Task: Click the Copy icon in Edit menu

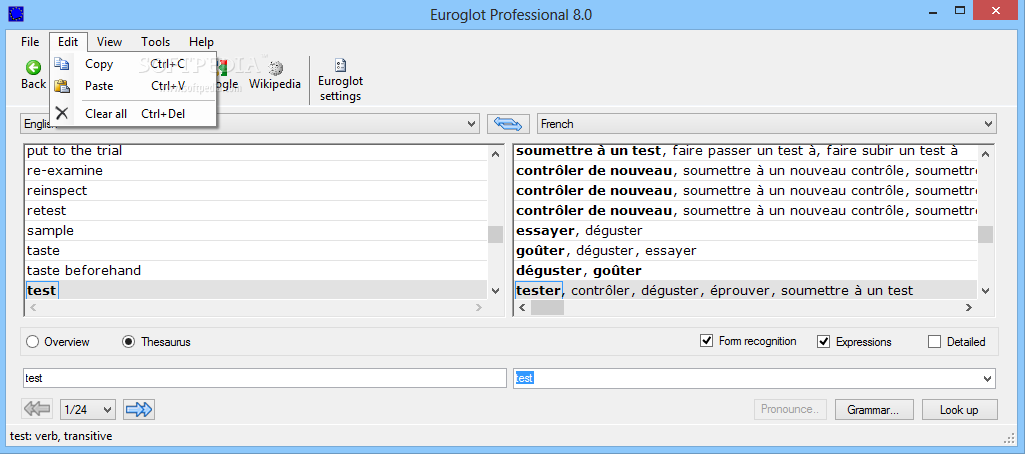Action: tap(61, 64)
